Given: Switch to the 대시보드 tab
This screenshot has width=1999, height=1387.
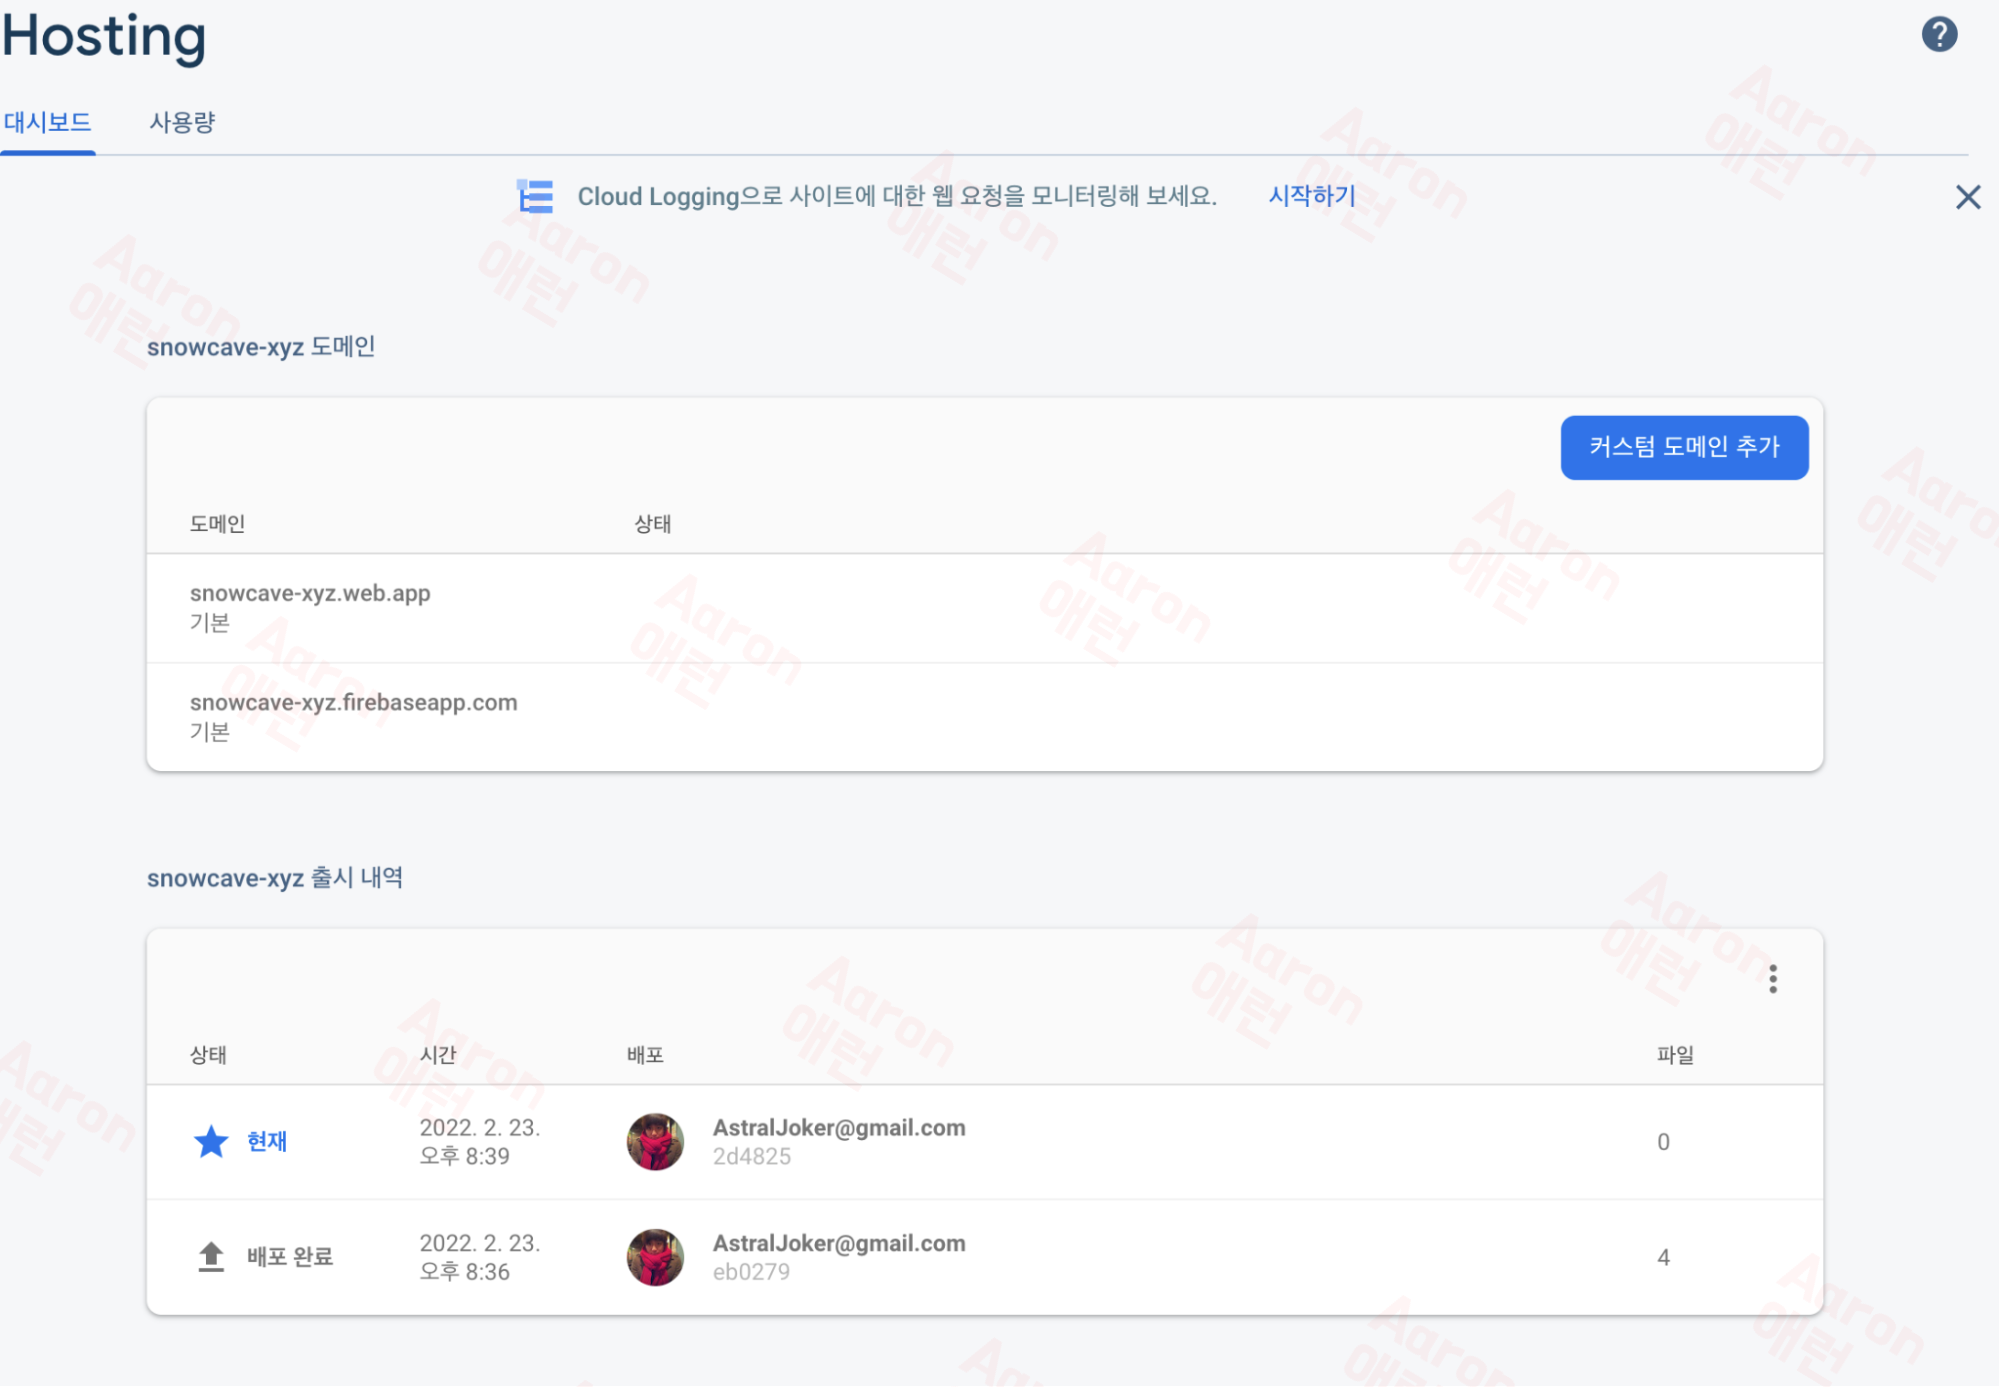Looking at the screenshot, I should point(47,123).
